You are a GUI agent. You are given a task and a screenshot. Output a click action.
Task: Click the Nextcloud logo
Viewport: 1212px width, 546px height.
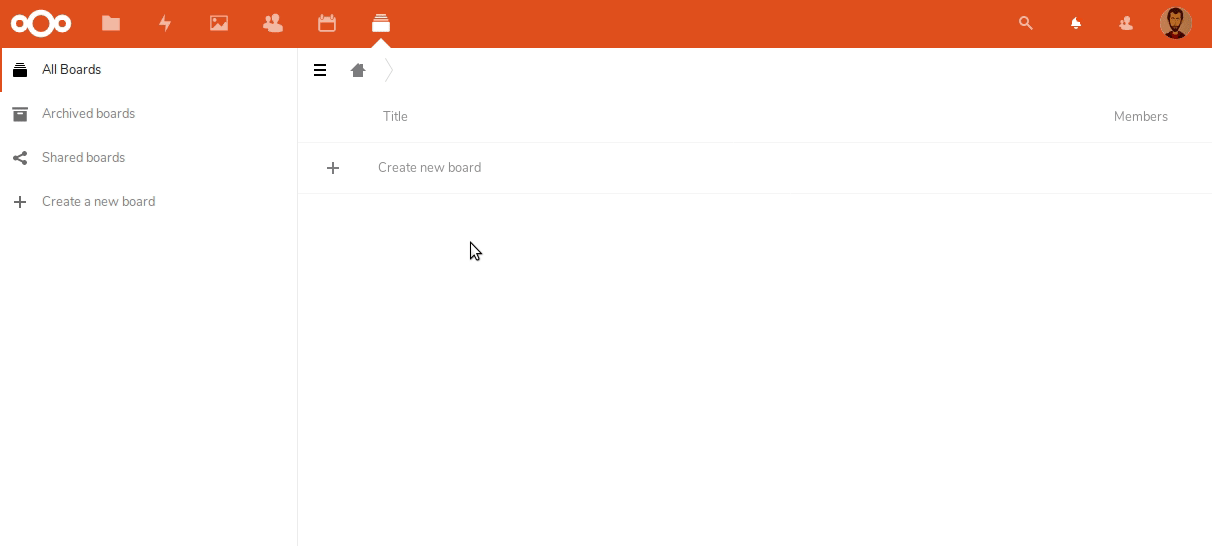(x=41, y=23)
